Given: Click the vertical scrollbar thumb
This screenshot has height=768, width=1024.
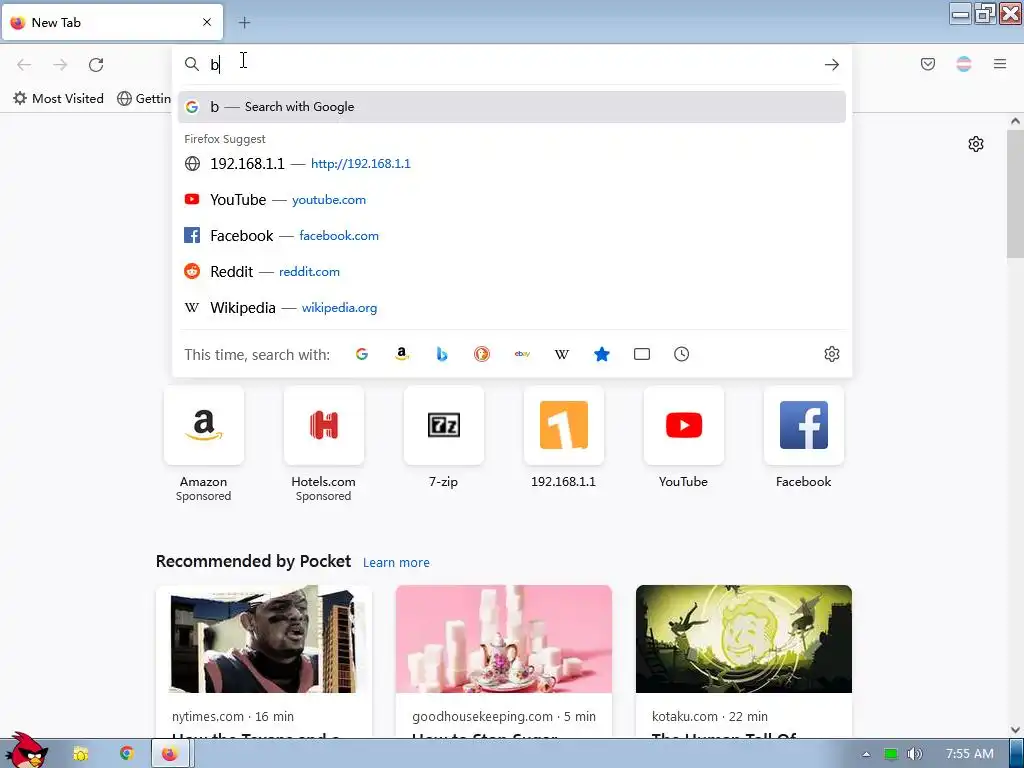Looking at the screenshot, I should tap(1015, 193).
